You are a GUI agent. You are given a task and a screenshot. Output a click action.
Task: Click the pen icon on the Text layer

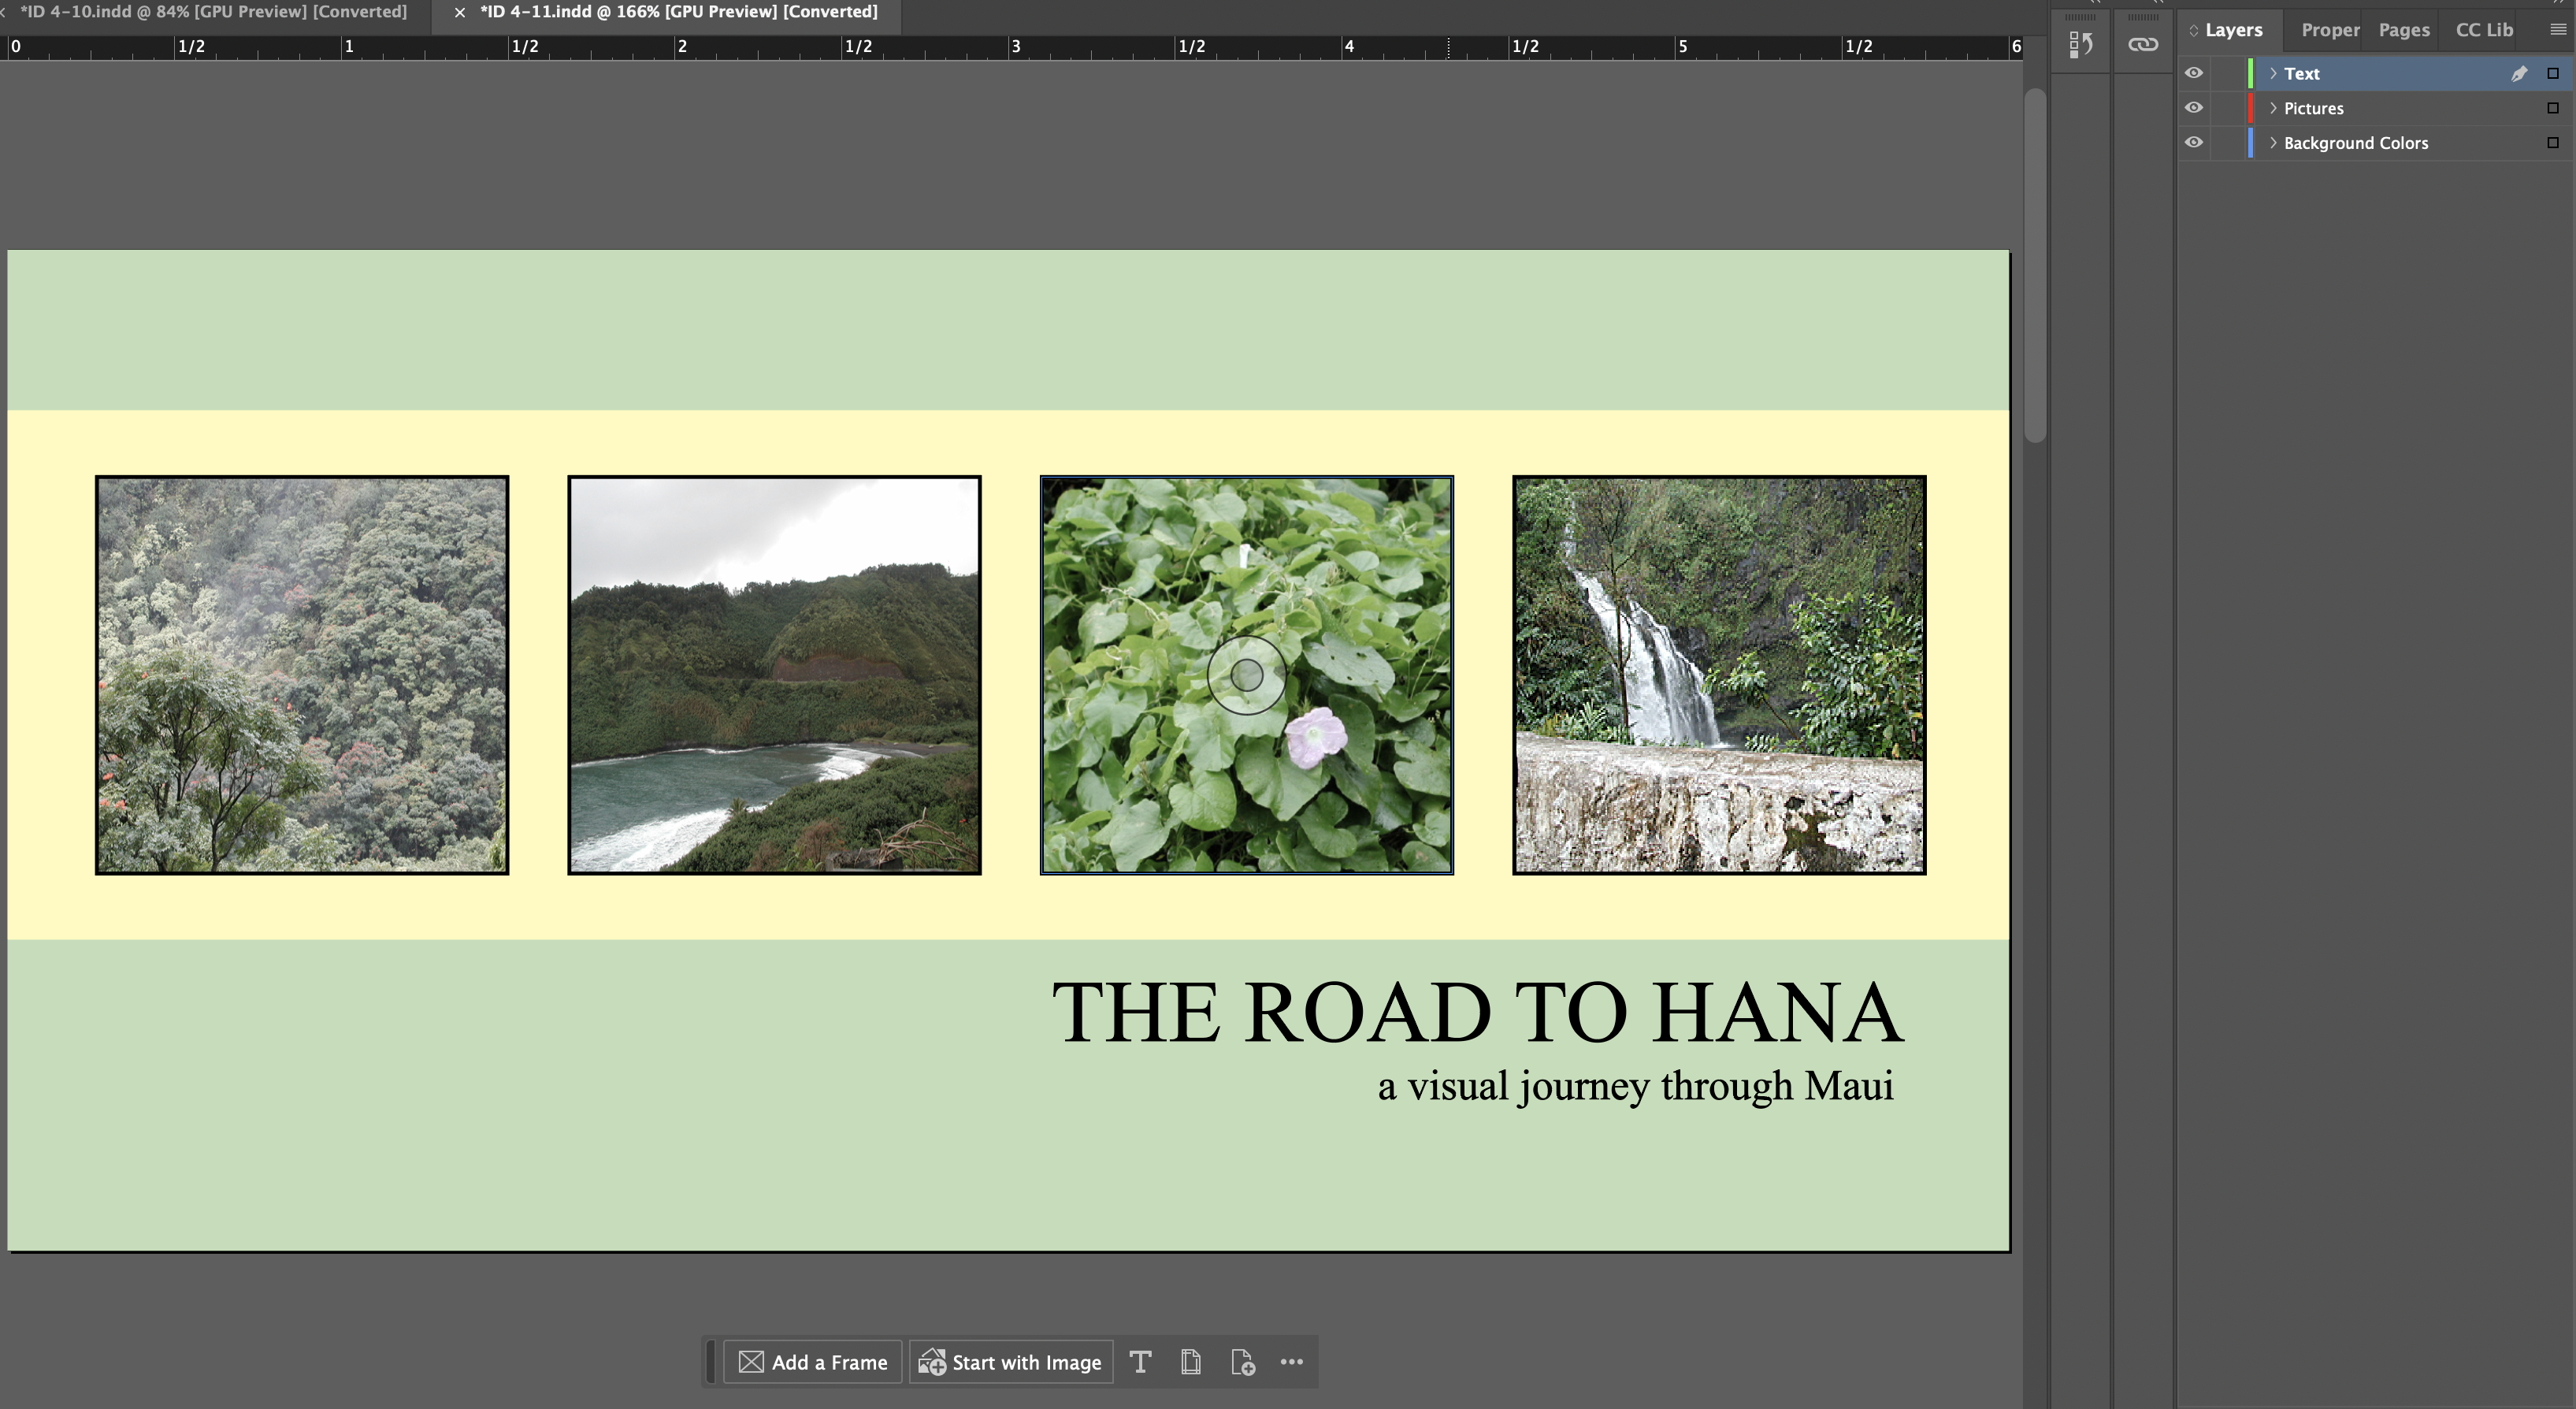tap(2519, 73)
